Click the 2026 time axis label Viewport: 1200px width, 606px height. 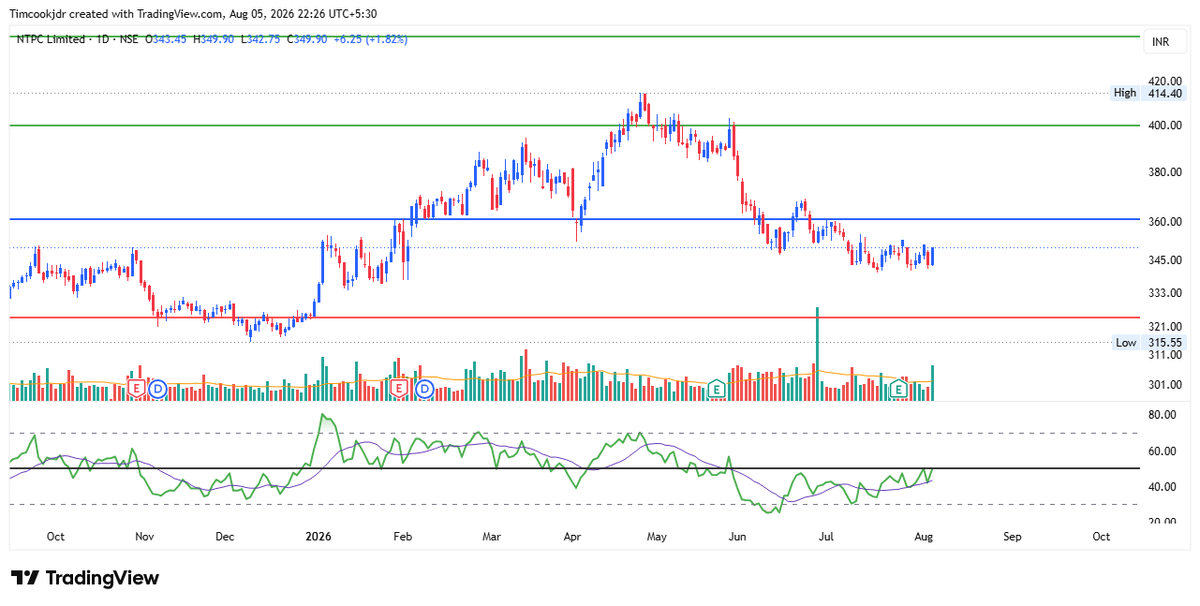317,537
